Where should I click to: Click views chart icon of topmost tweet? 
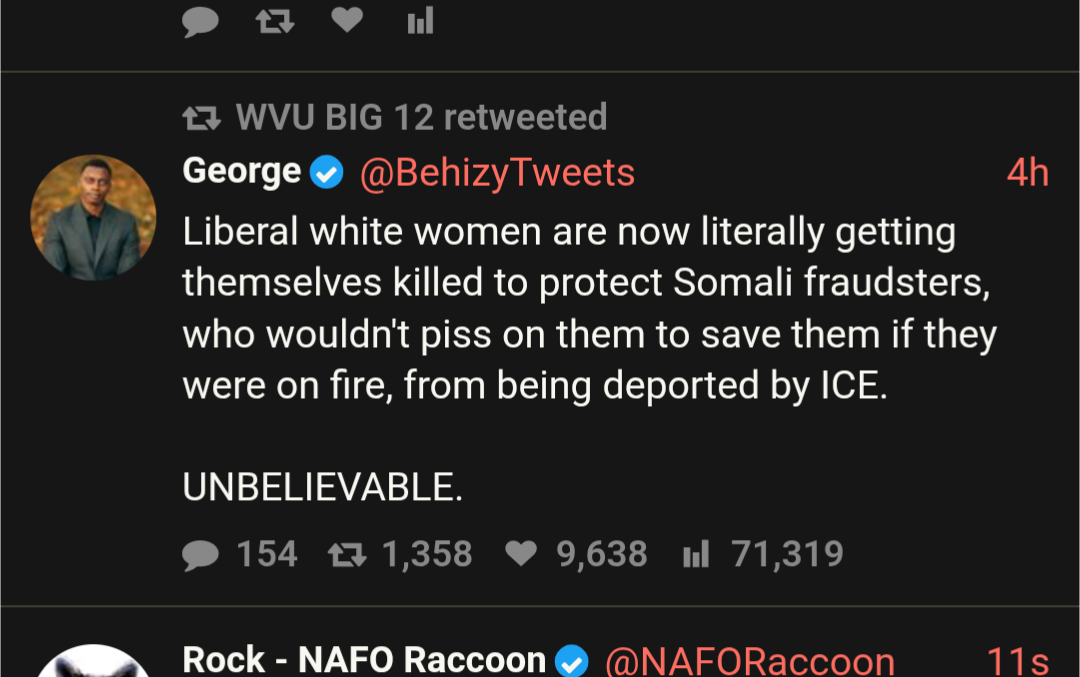tap(420, 21)
